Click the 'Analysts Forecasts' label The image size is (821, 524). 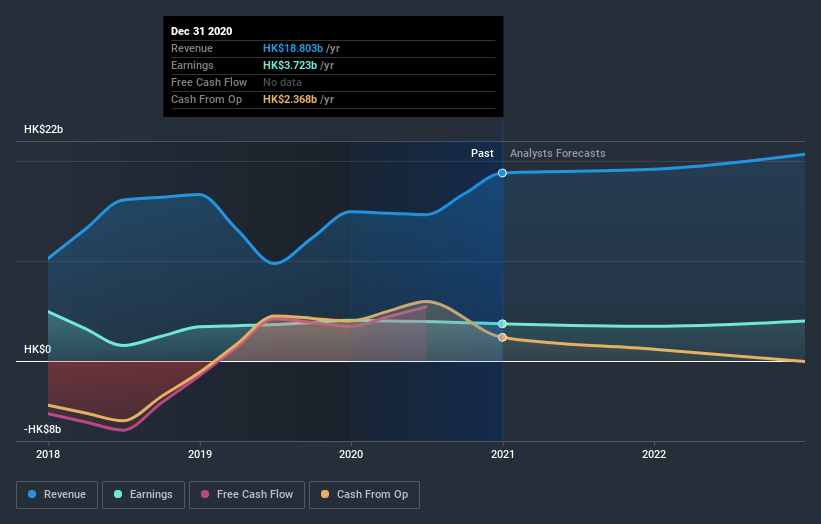point(558,153)
